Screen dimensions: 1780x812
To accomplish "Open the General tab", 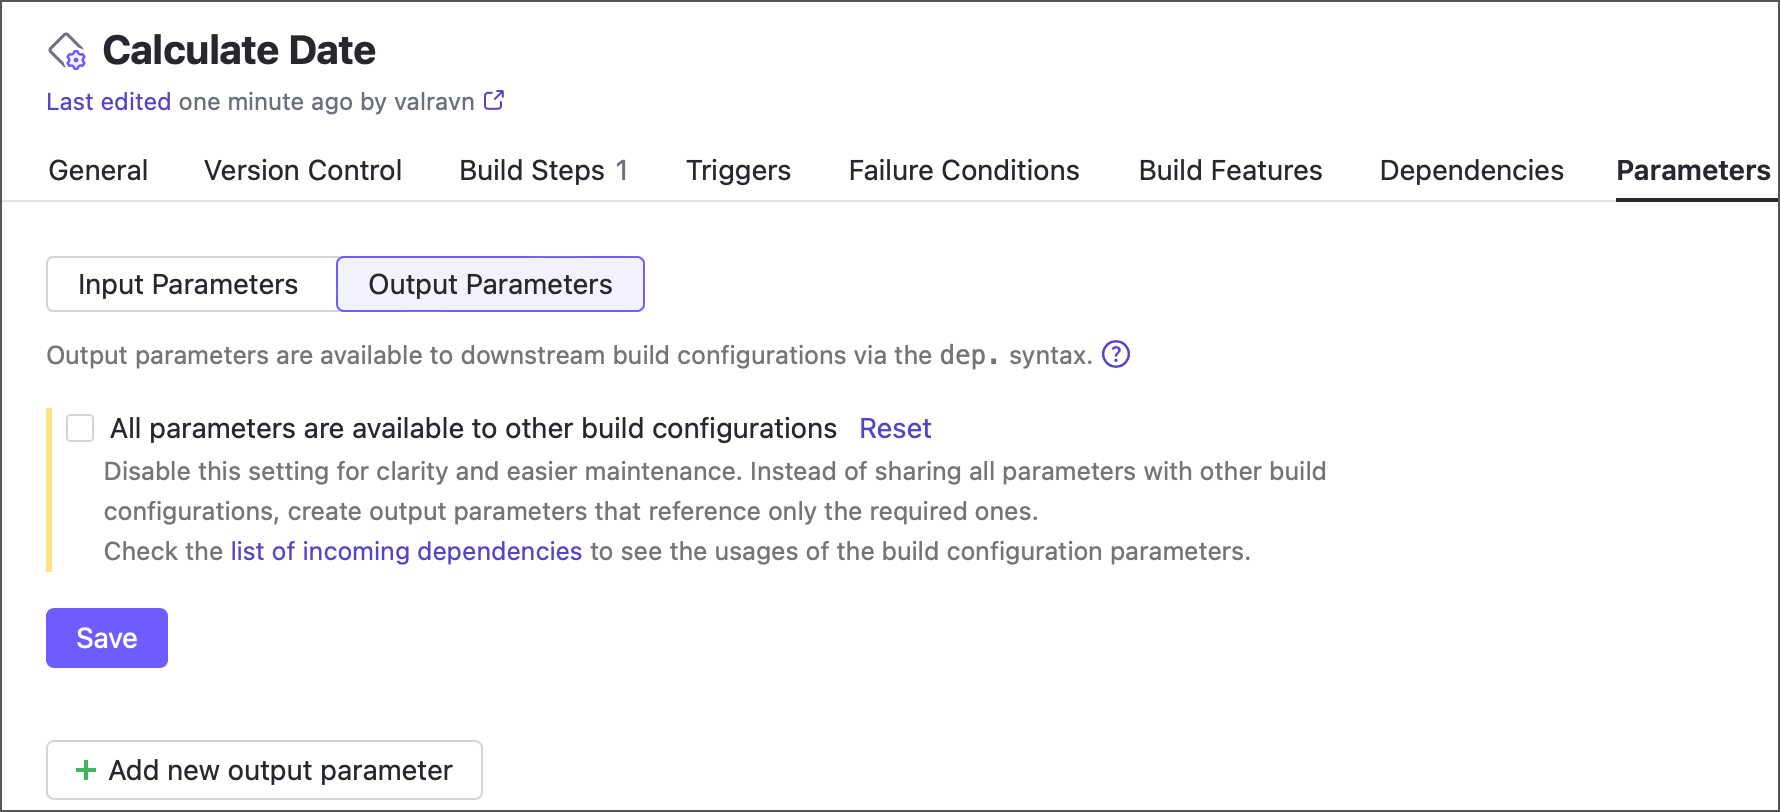I will [x=98, y=171].
